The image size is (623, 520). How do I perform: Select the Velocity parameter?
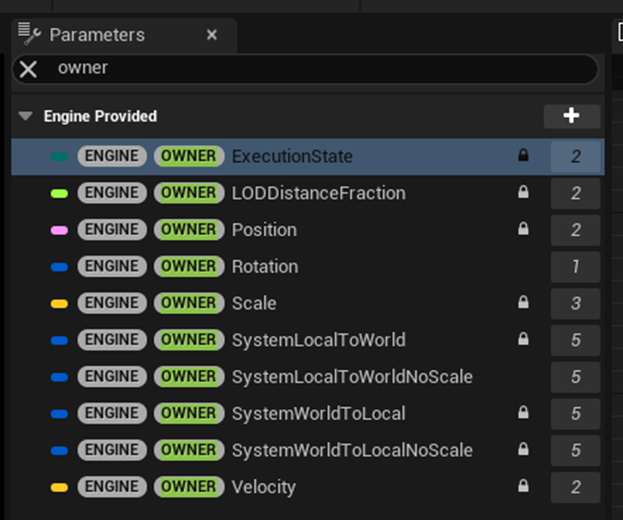click(x=308, y=487)
